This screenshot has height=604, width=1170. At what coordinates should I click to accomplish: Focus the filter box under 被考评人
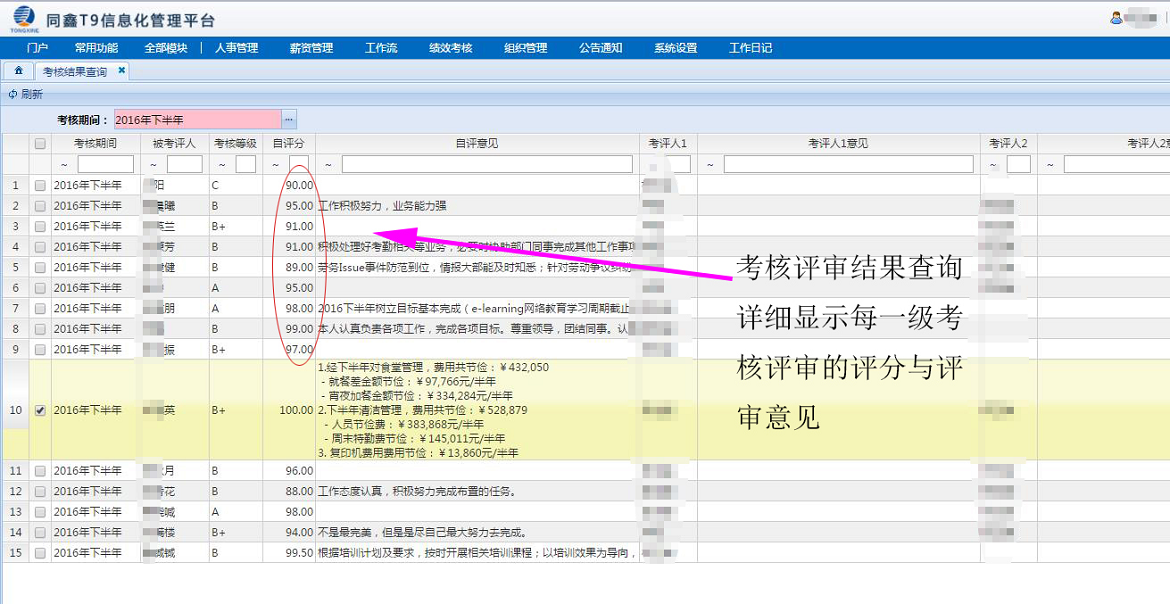tap(184, 164)
